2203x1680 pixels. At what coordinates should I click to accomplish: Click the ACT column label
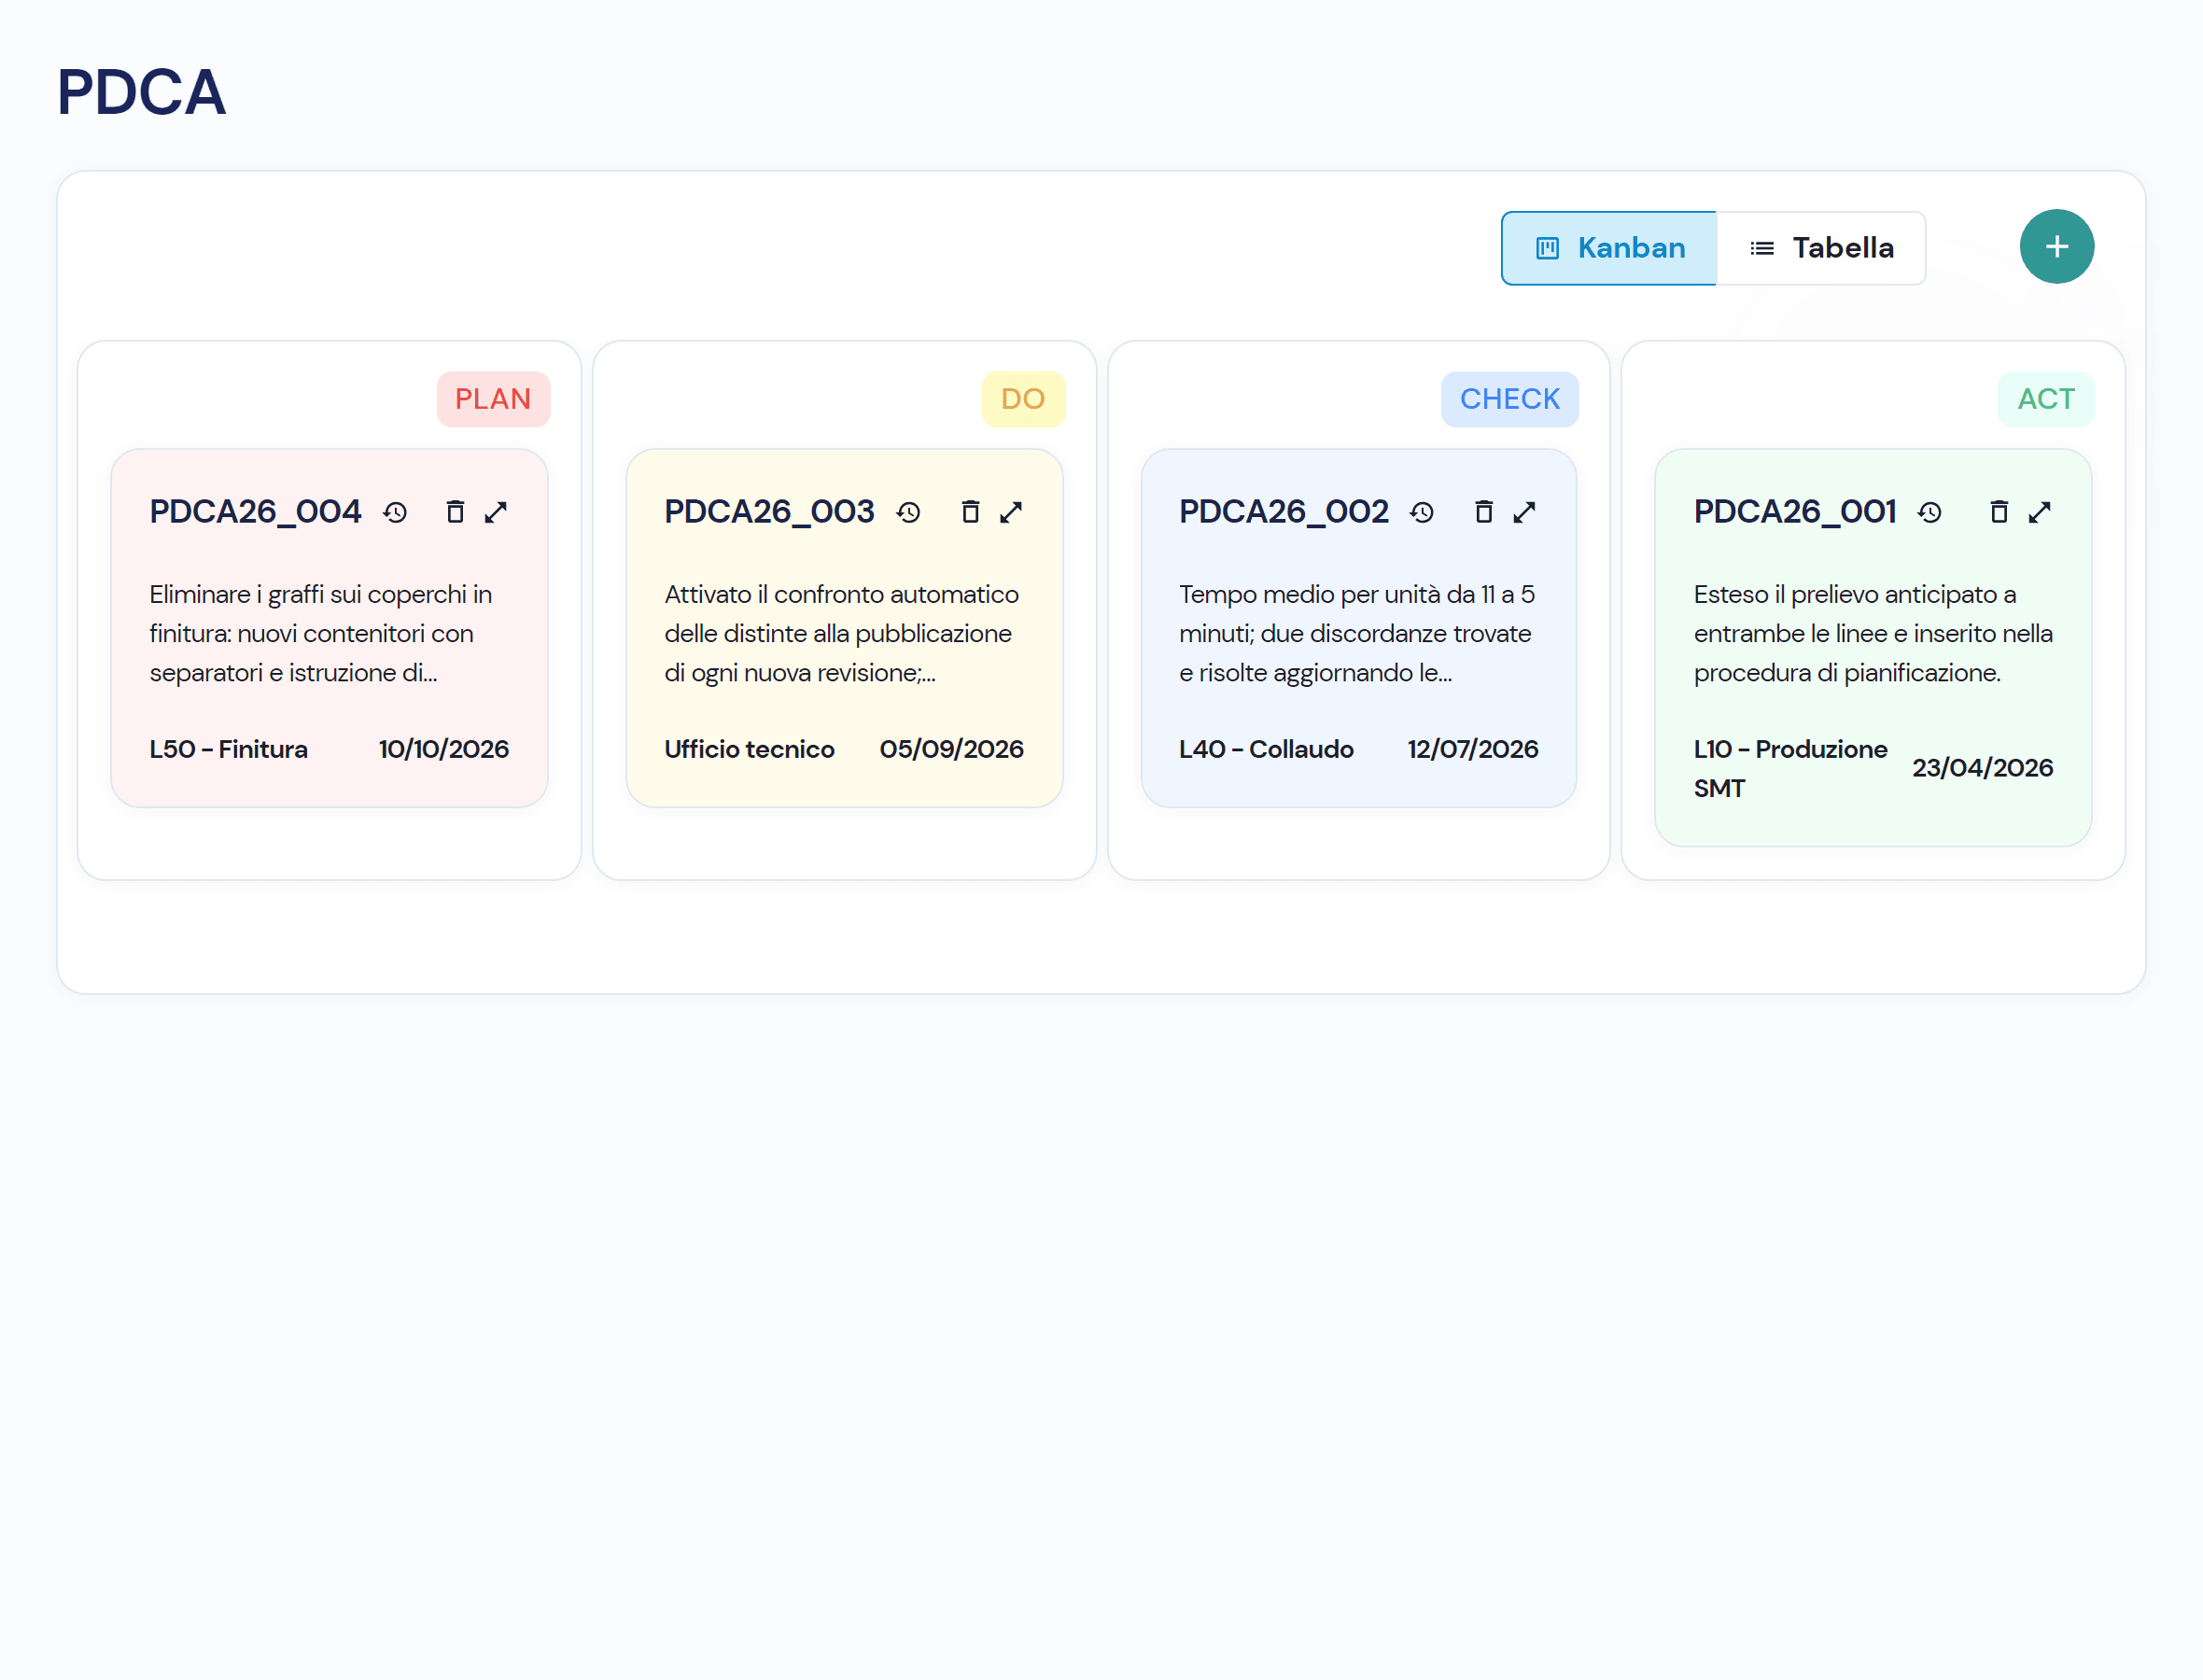(x=2046, y=399)
